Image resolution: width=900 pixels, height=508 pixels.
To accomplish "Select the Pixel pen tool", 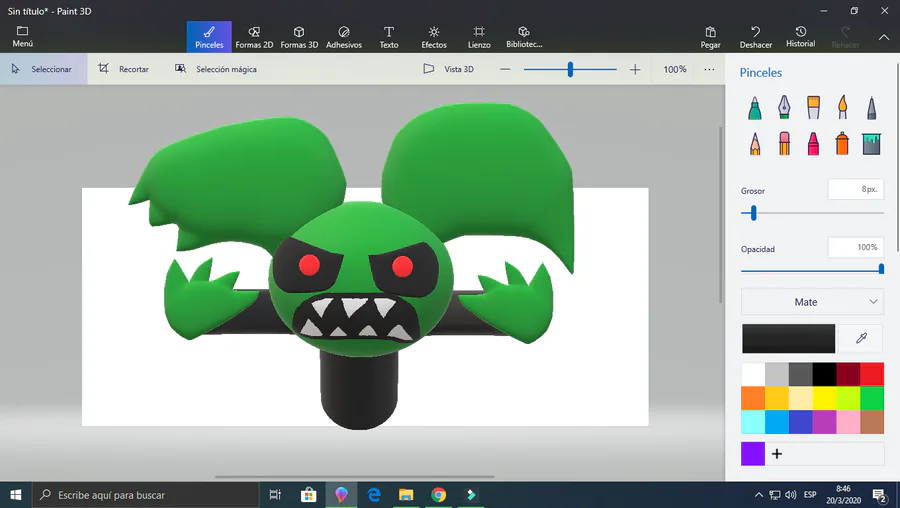I will pos(871,108).
